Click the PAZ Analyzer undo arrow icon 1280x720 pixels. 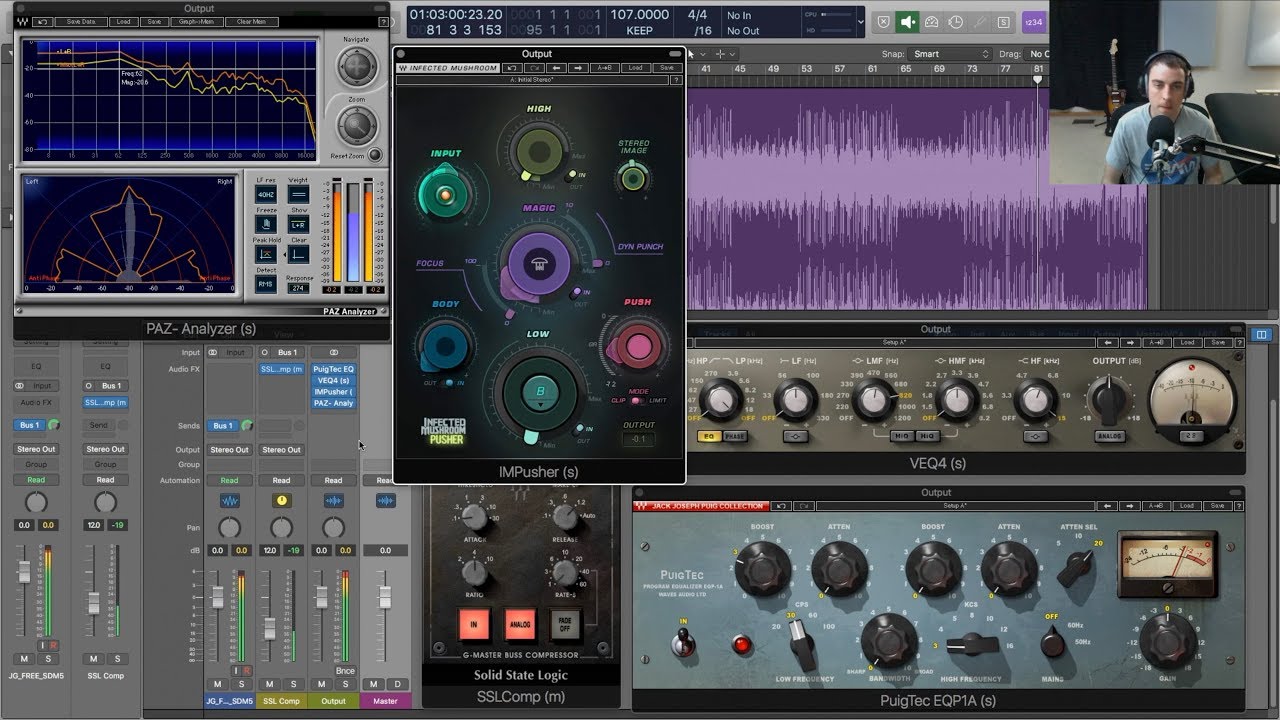point(42,21)
